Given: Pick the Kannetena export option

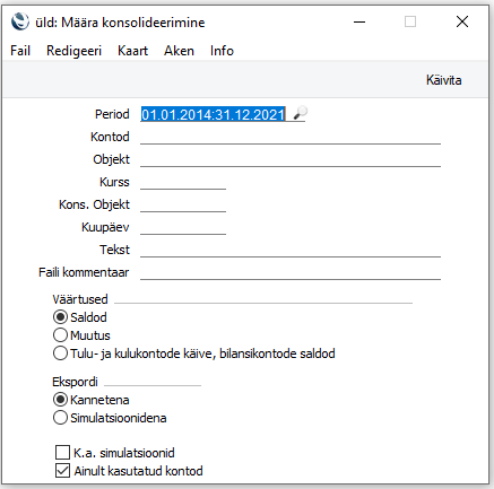Looking at the screenshot, I should (60, 399).
